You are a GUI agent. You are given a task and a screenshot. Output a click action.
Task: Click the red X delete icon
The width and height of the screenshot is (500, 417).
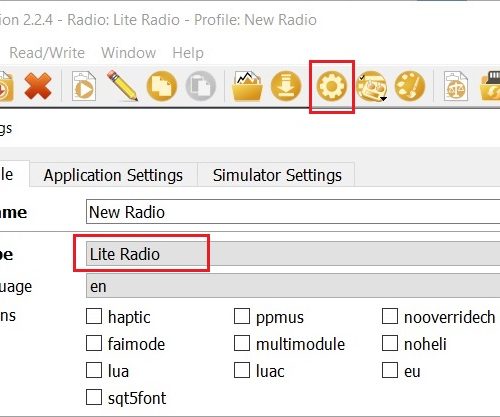point(38,86)
